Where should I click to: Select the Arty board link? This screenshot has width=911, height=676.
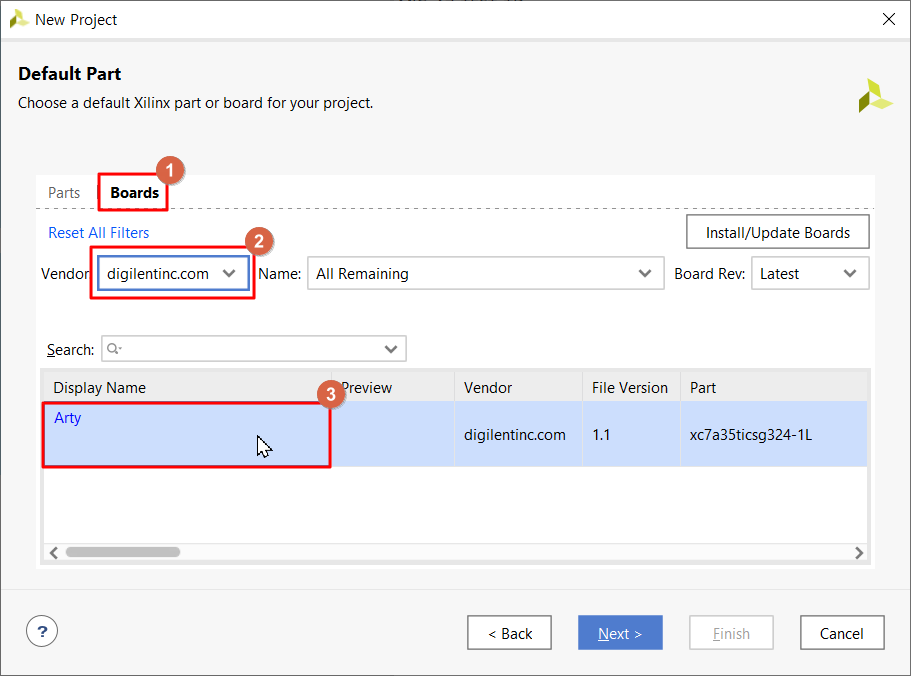[x=67, y=418]
